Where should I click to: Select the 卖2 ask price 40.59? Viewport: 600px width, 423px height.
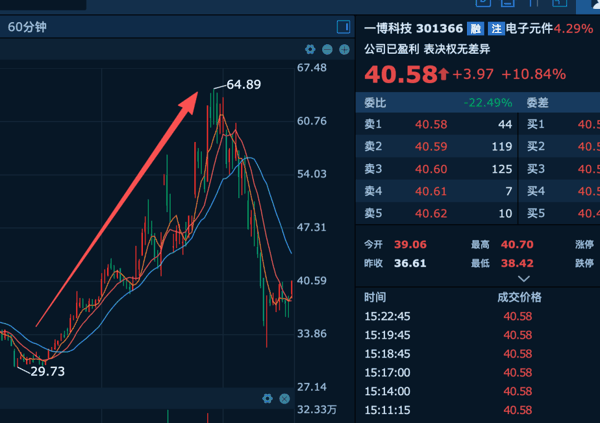pos(431,147)
